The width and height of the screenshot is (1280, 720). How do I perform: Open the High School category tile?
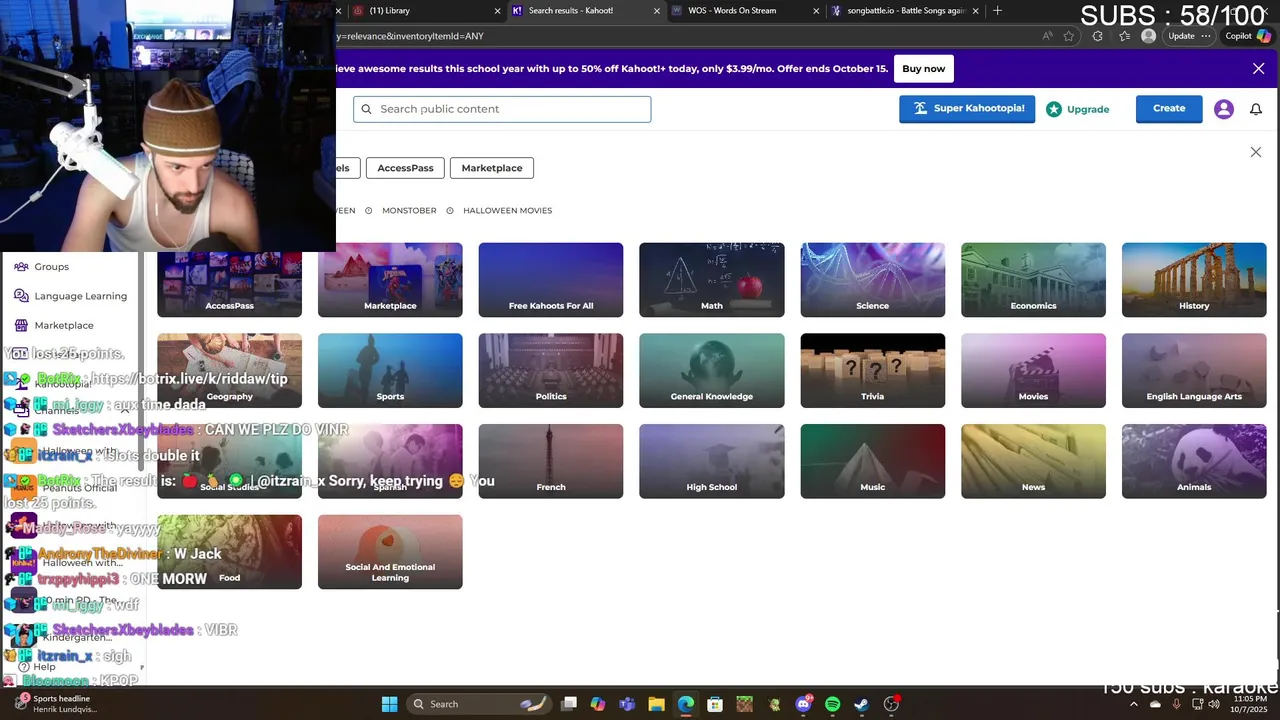point(712,461)
